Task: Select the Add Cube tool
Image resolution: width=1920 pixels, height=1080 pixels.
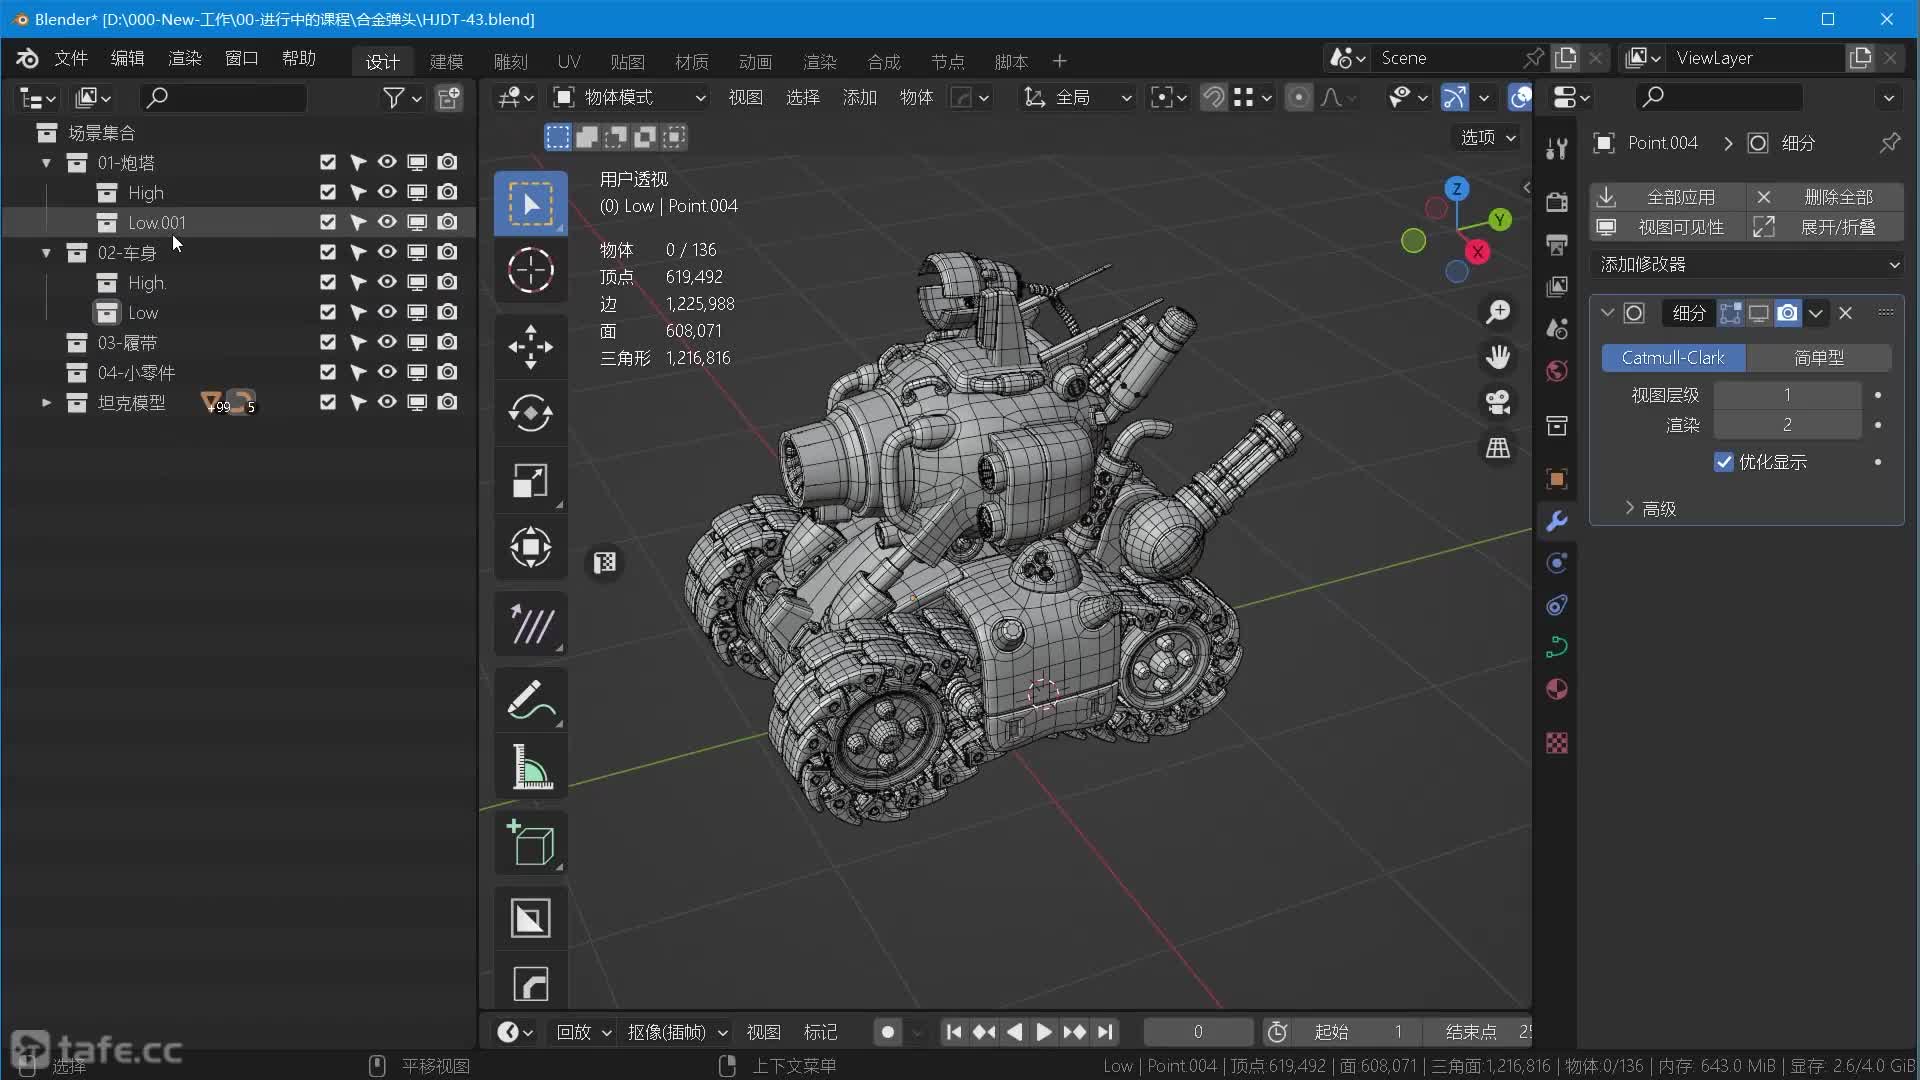Action: tap(530, 843)
